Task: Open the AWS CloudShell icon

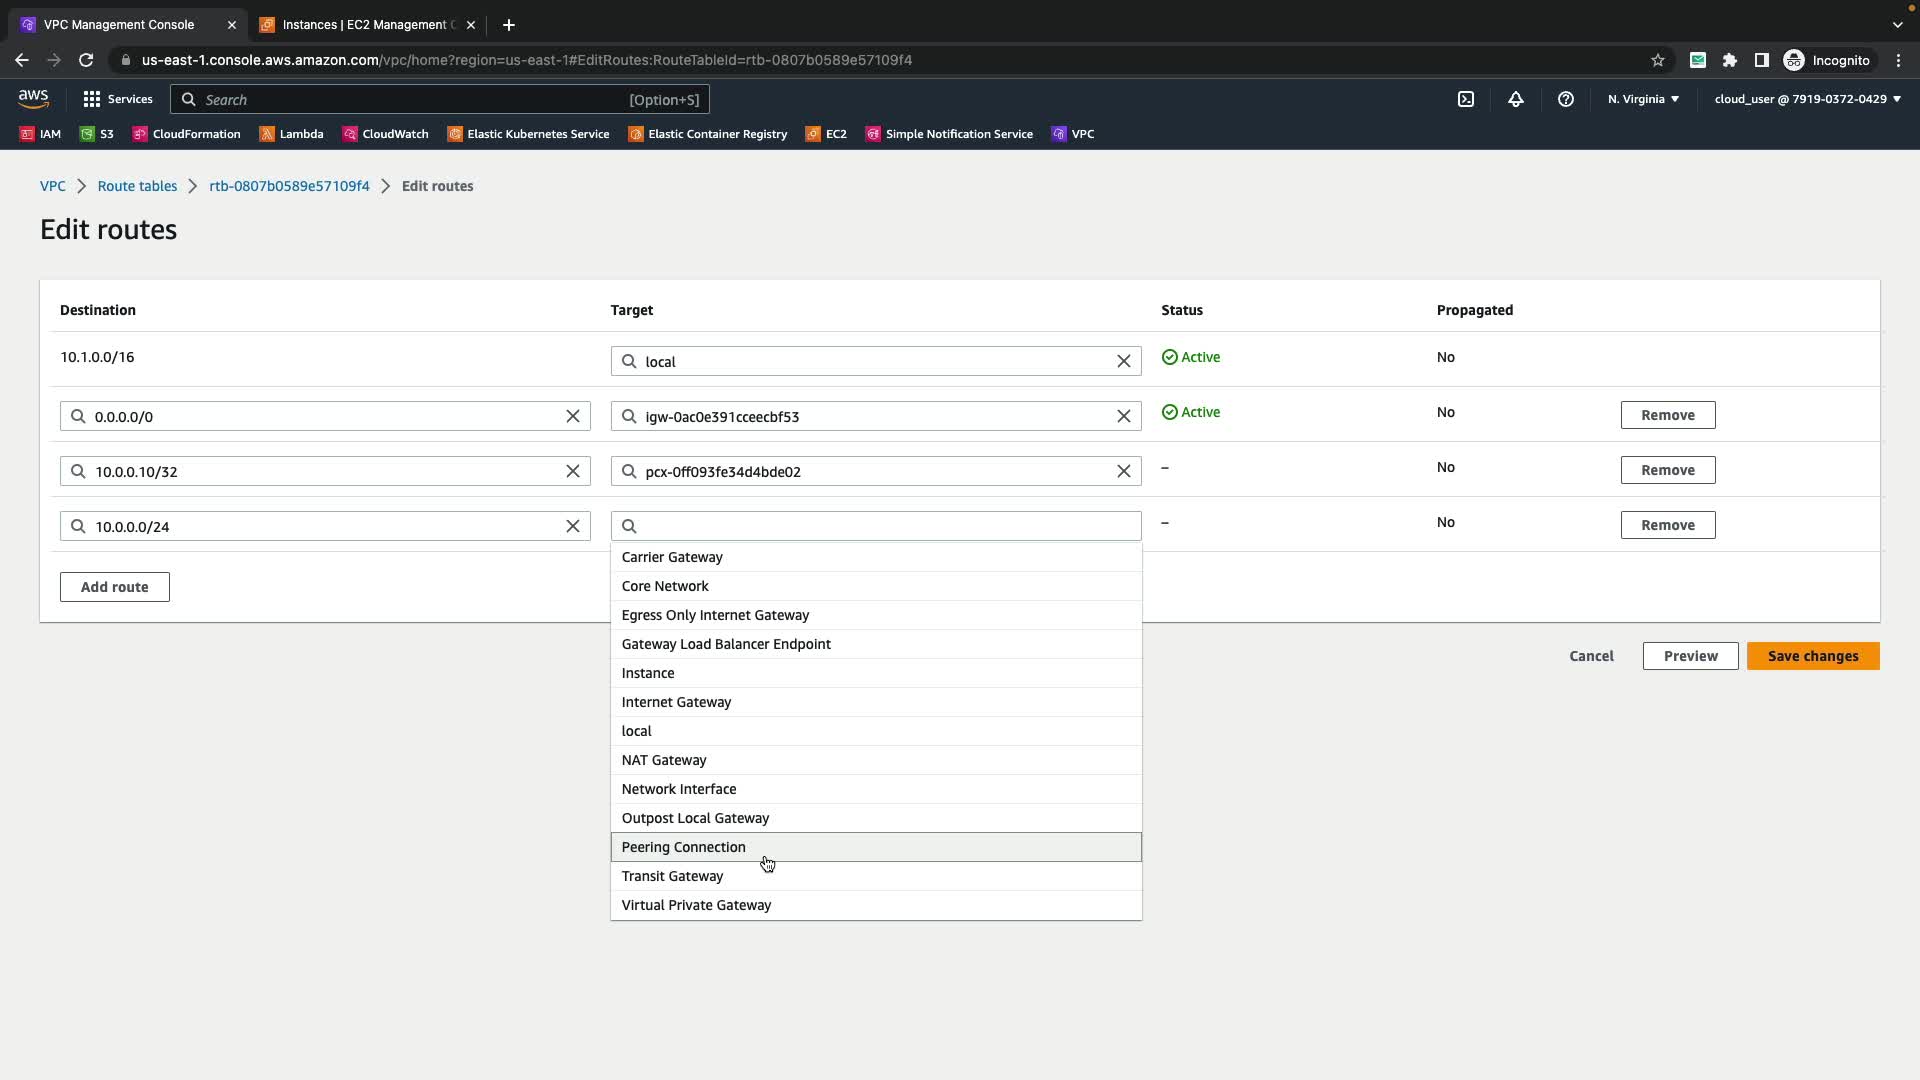Action: tap(1465, 99)
